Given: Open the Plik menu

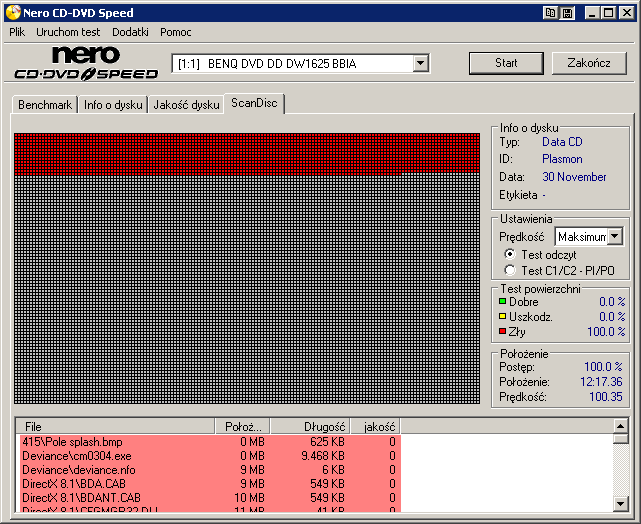Looking at the screenshot, I should [x=17, y=32].
